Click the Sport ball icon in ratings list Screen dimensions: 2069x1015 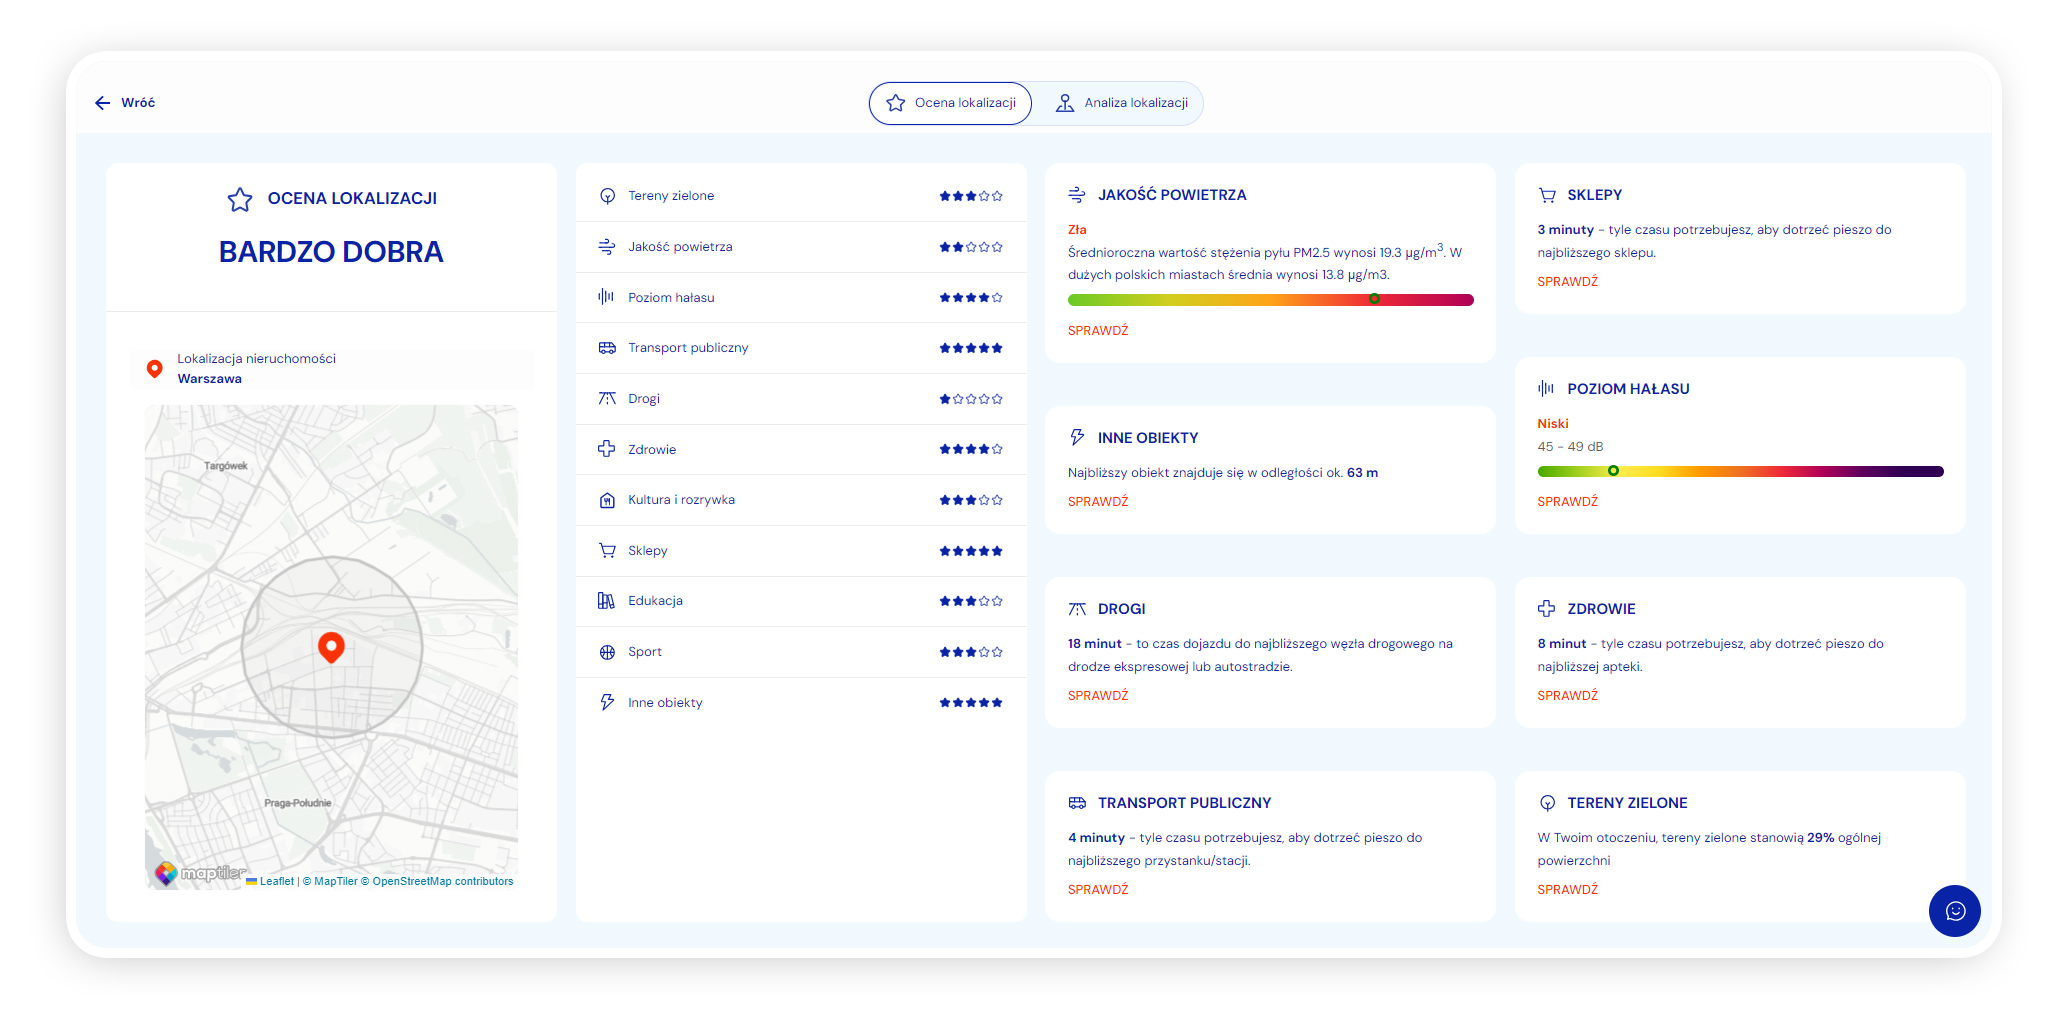[607, 652]
